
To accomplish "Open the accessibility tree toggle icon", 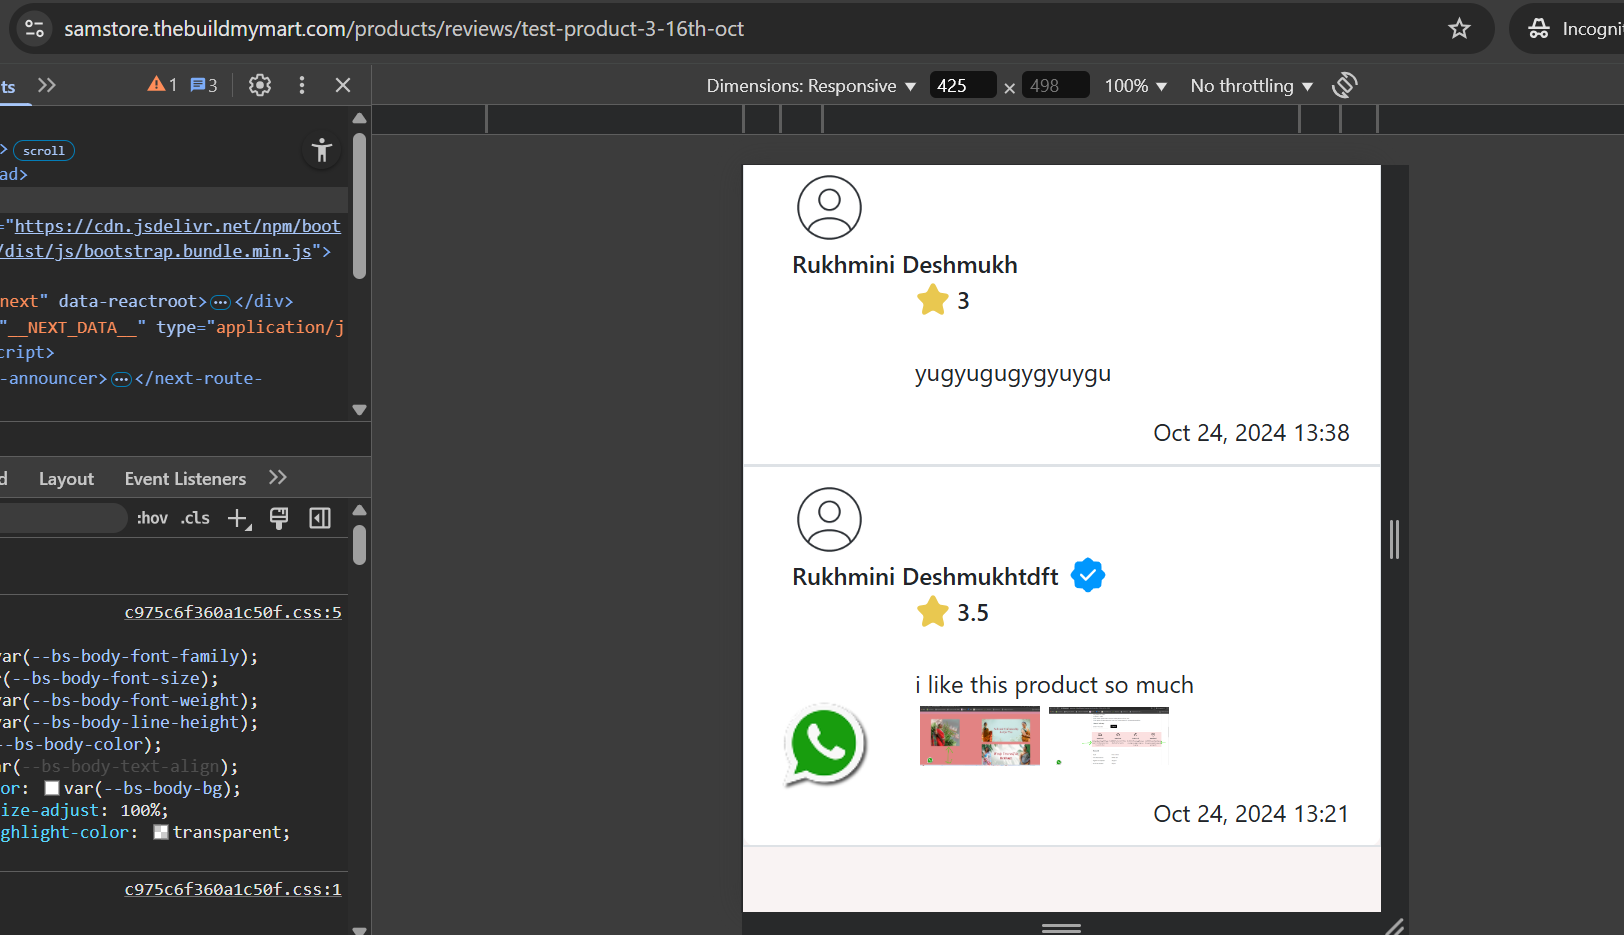I will [x=321, y=151].
